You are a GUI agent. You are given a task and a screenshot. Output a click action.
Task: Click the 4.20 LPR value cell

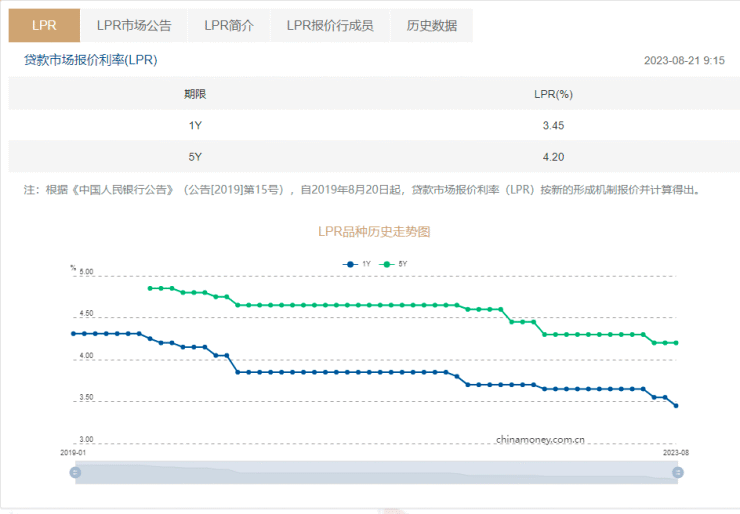point(553,156)
